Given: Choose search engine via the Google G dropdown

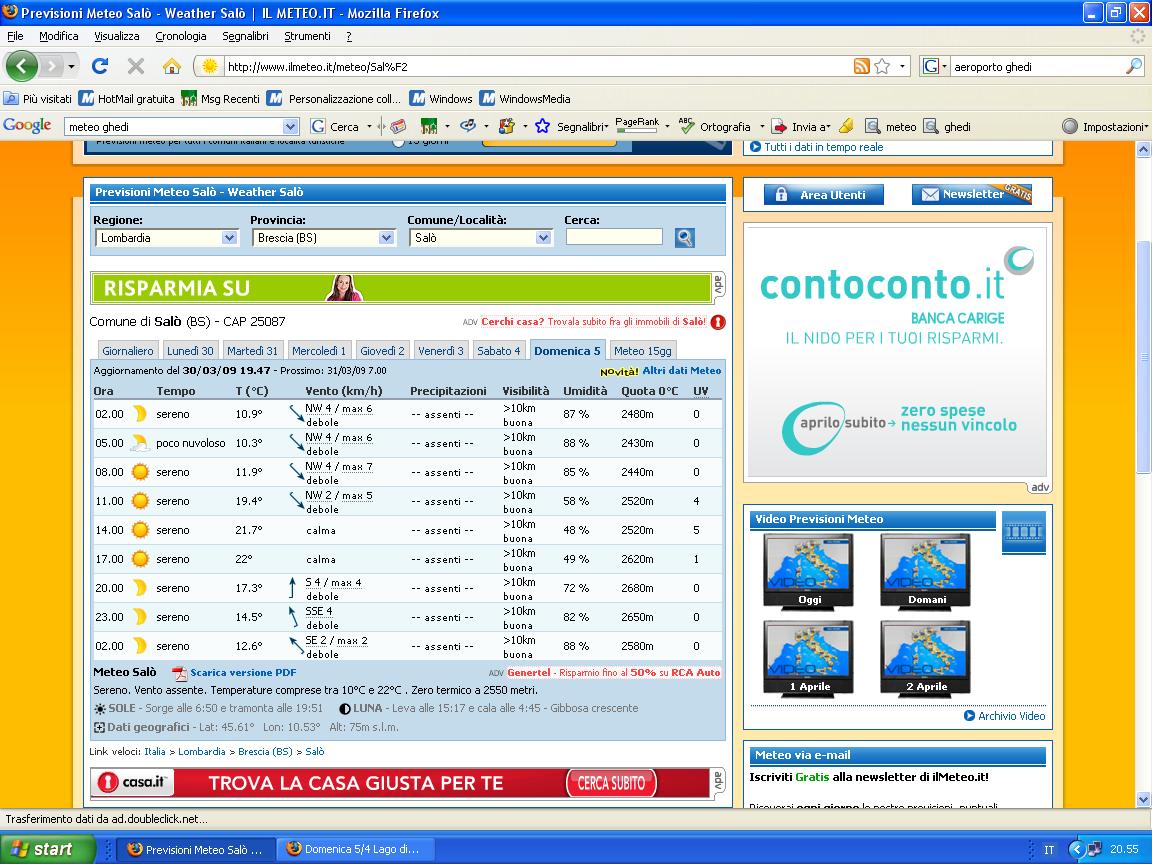Looking at the screenshot, I should tap(934, 66).
